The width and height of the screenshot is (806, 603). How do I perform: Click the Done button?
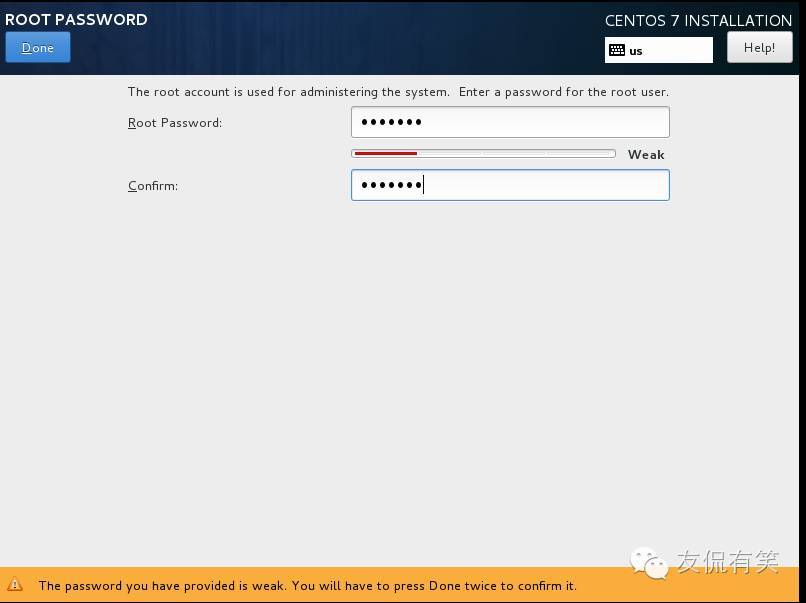[x=38, y=48]
